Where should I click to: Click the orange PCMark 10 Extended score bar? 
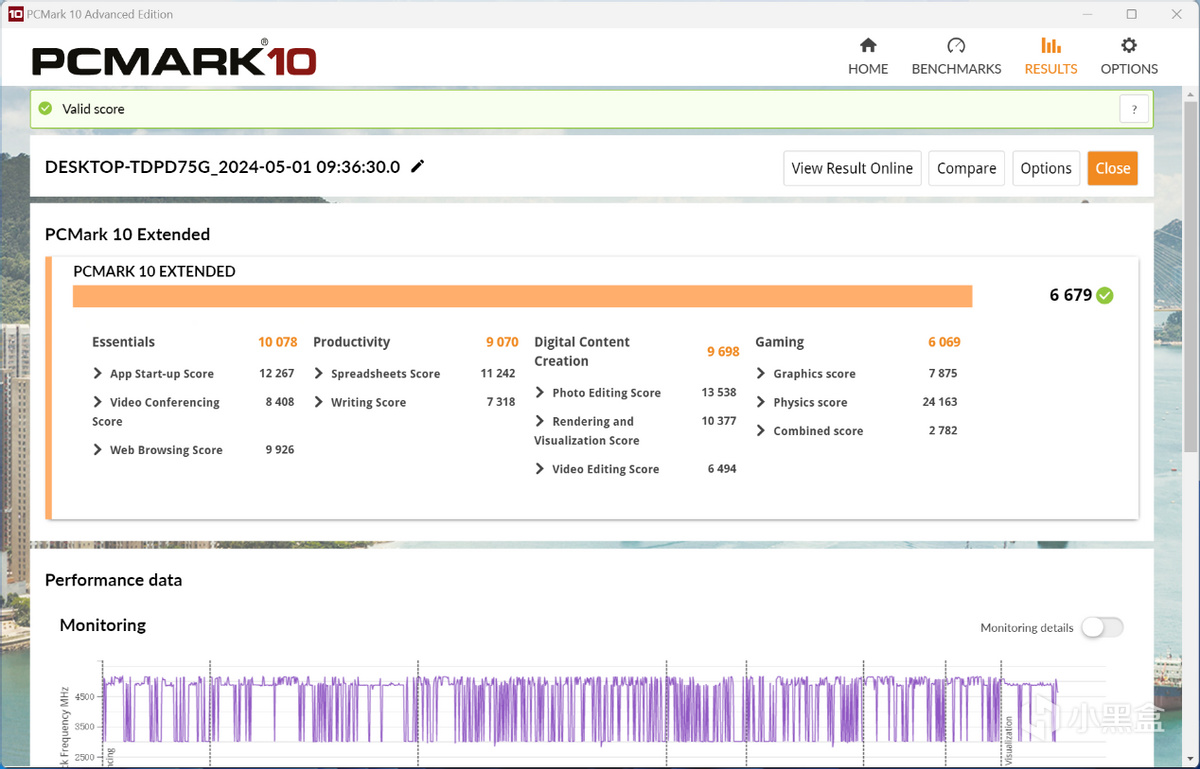[x=522, y=296]
